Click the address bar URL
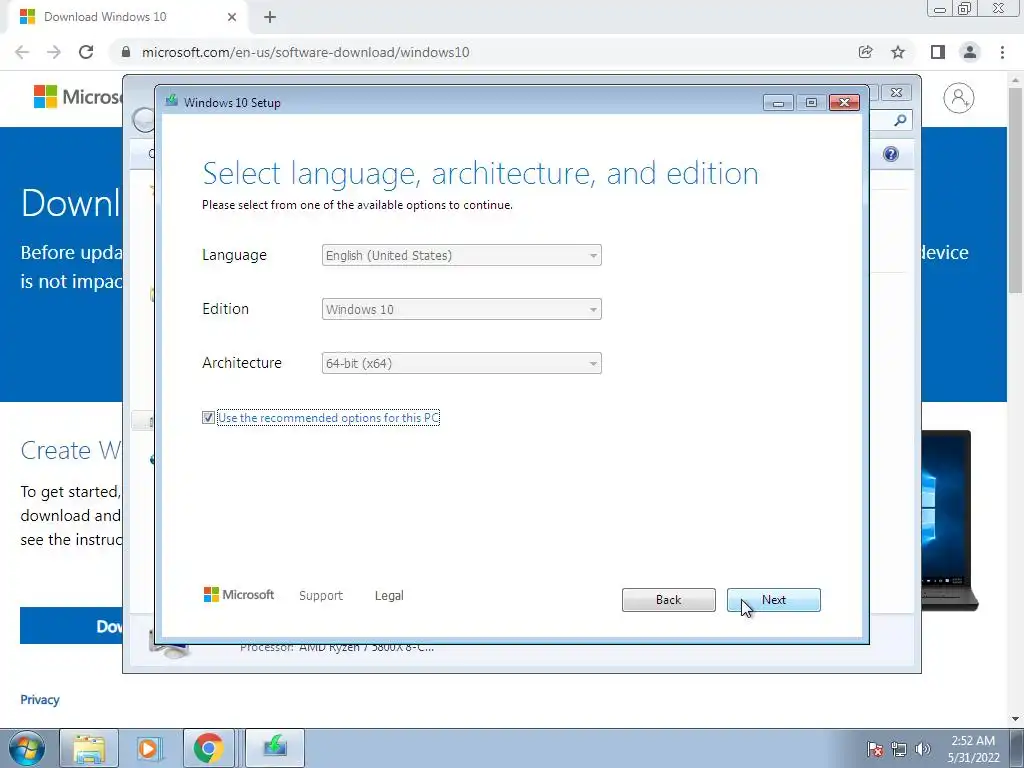Screen dimensions: 1024x768 (306, 52)
